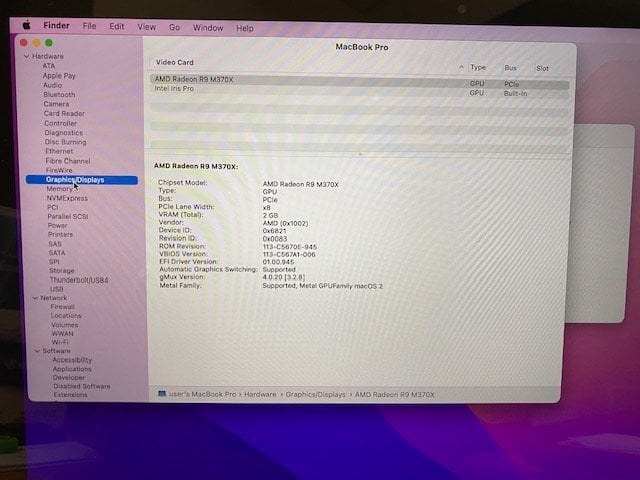This screenshot has width=640, height=480.
Task: Click user's MacBook Pro in path bar
Action: (x=202, y=394)
